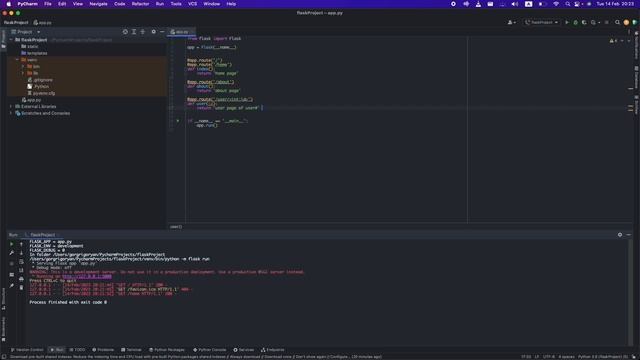Toggle Project tool window stripe button
The height and width of the screenshot is (360, 640).
tap(3, 39)
